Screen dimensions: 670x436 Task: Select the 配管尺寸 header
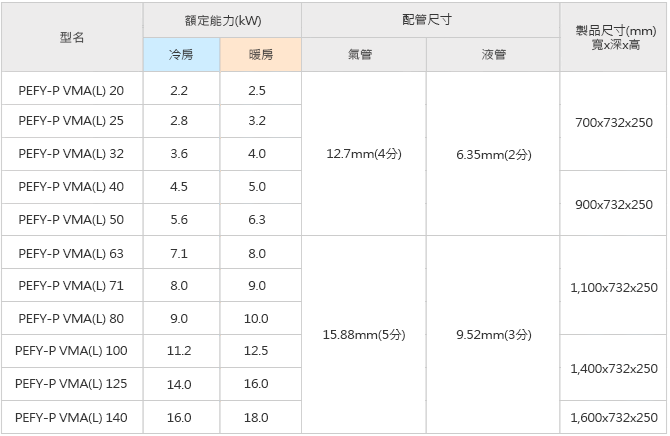[430, 20]
